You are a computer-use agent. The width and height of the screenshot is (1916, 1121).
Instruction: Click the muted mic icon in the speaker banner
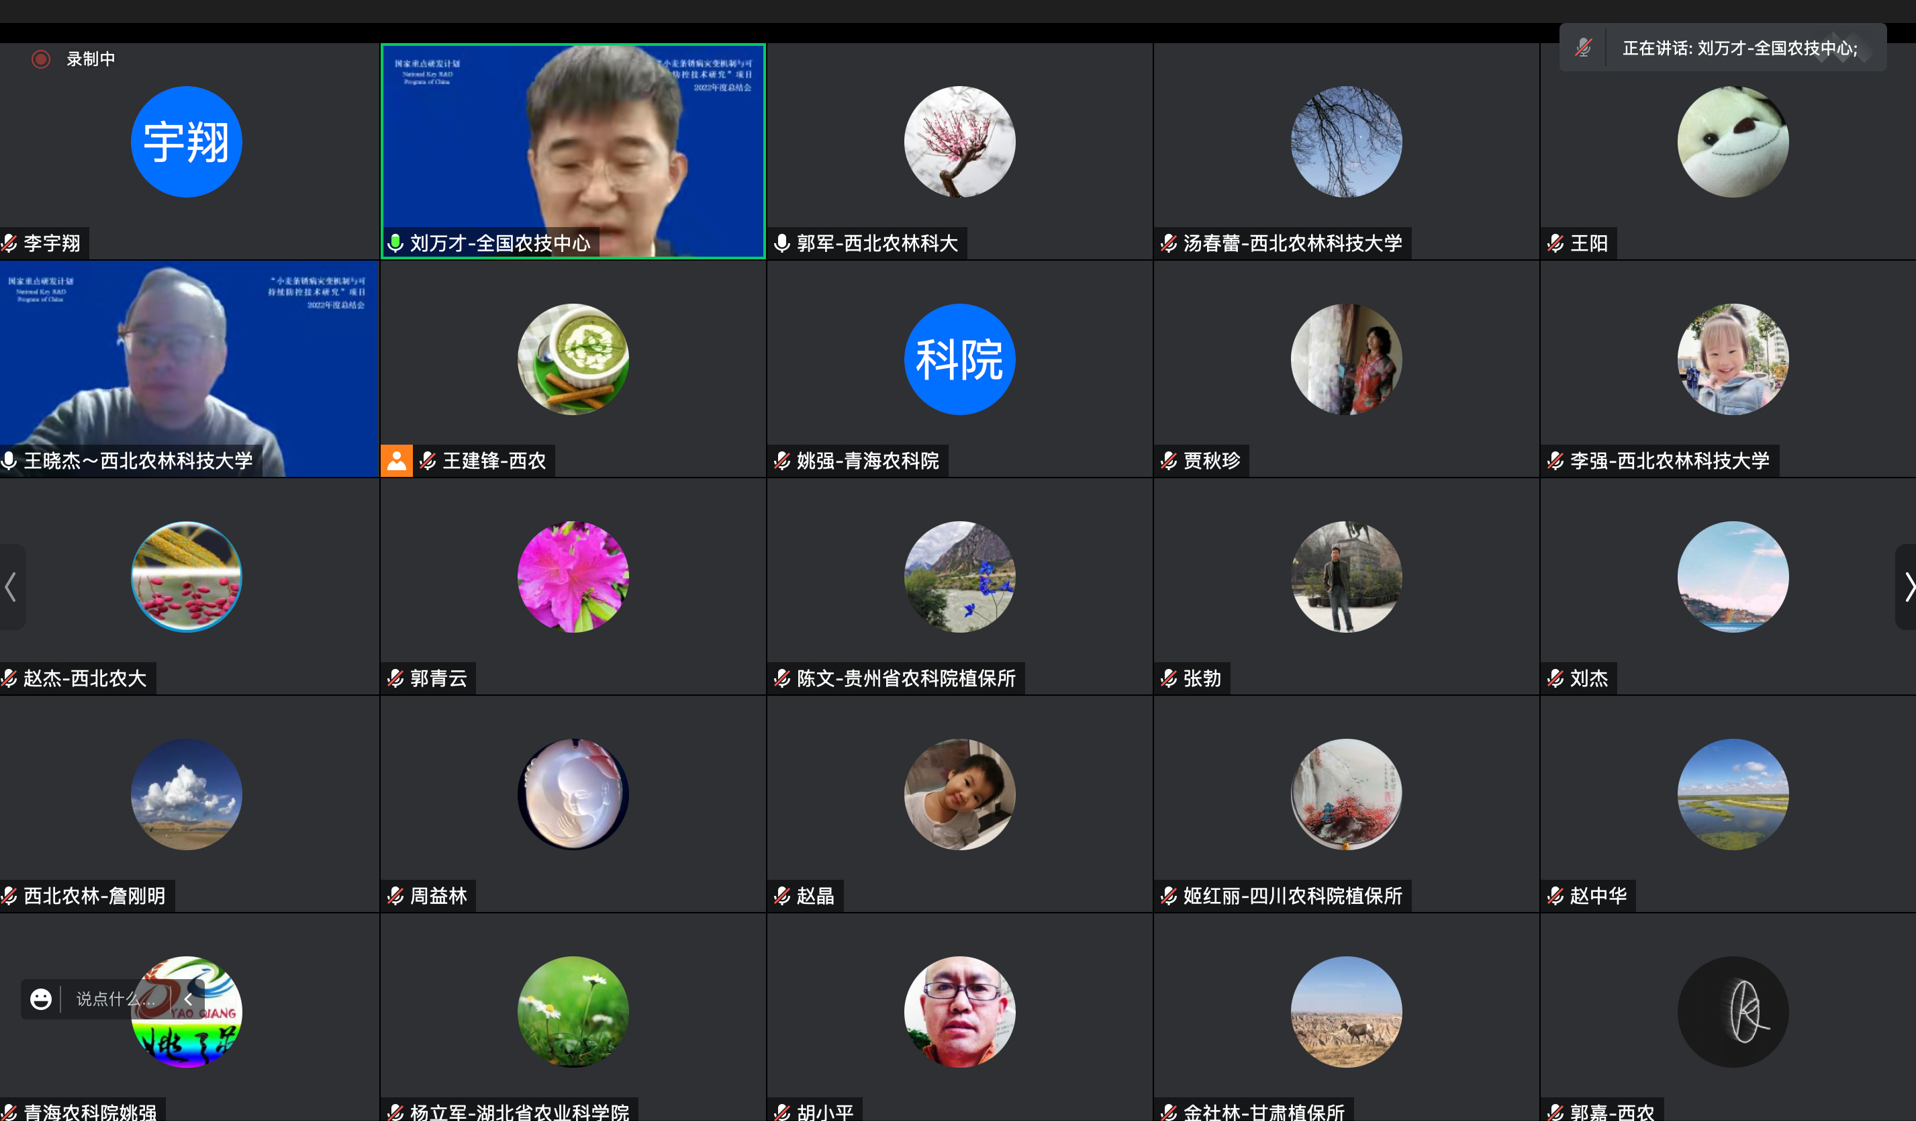1584,47
